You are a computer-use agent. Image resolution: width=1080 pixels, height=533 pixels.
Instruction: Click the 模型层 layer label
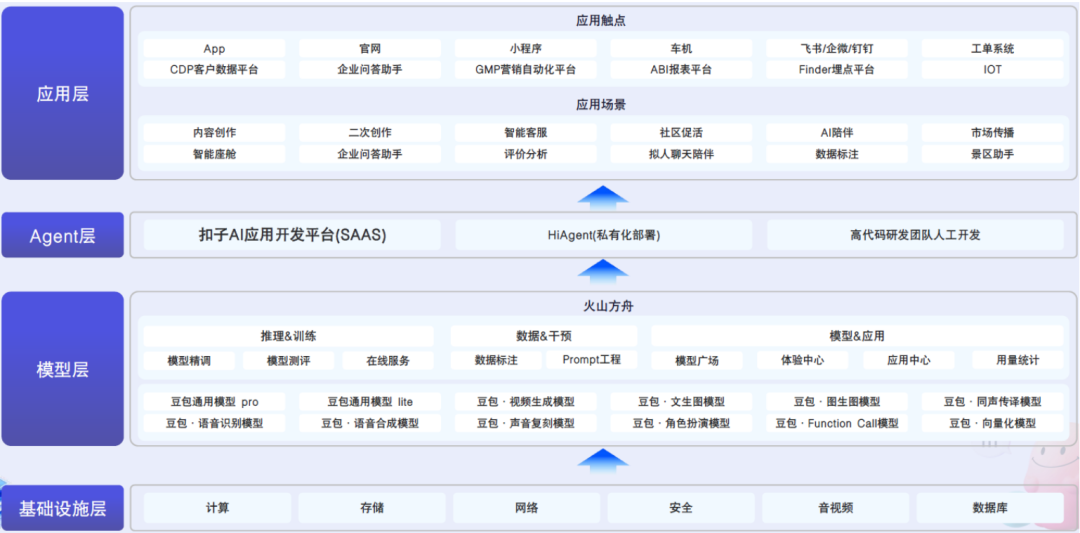tap(63, 369)
